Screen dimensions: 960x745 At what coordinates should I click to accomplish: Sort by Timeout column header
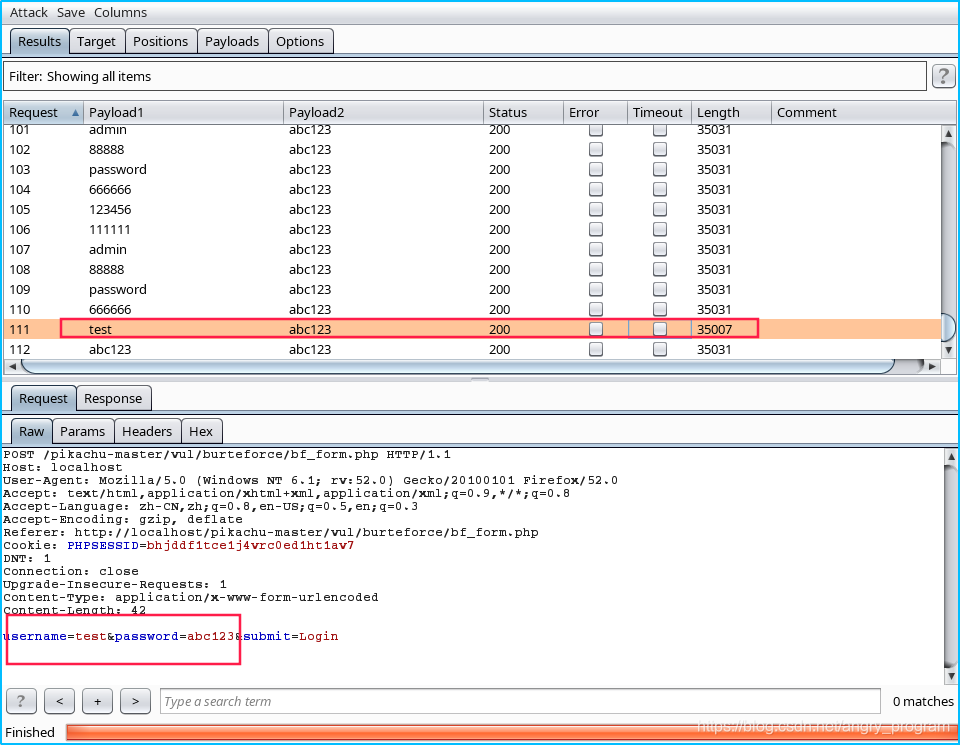click(x=659, y=113)
